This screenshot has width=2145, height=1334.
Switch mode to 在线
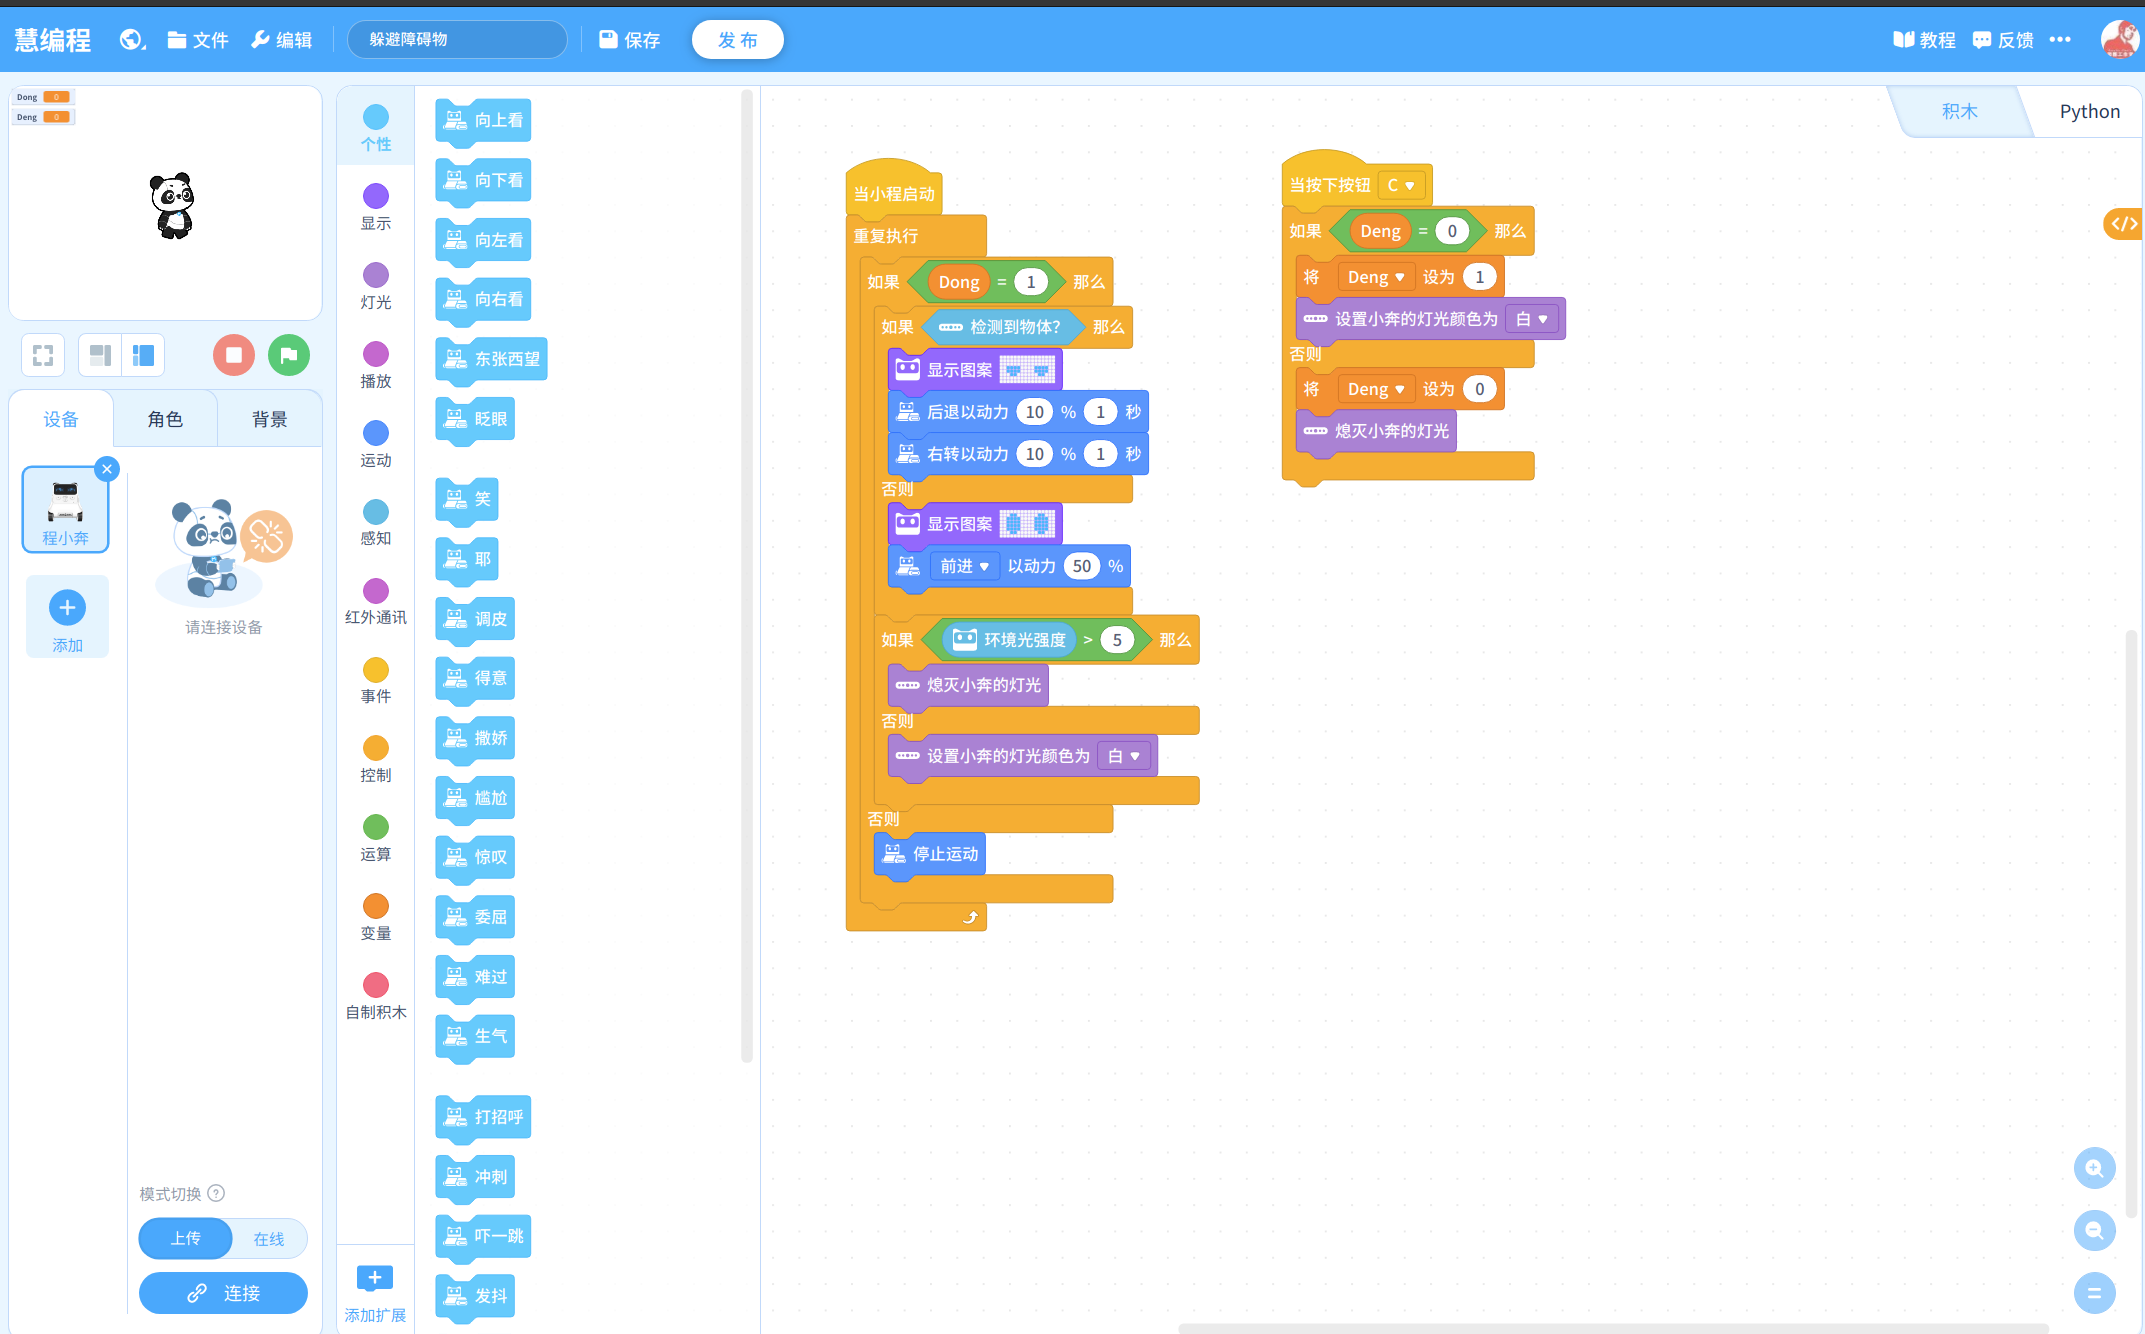coord(268,1238)
